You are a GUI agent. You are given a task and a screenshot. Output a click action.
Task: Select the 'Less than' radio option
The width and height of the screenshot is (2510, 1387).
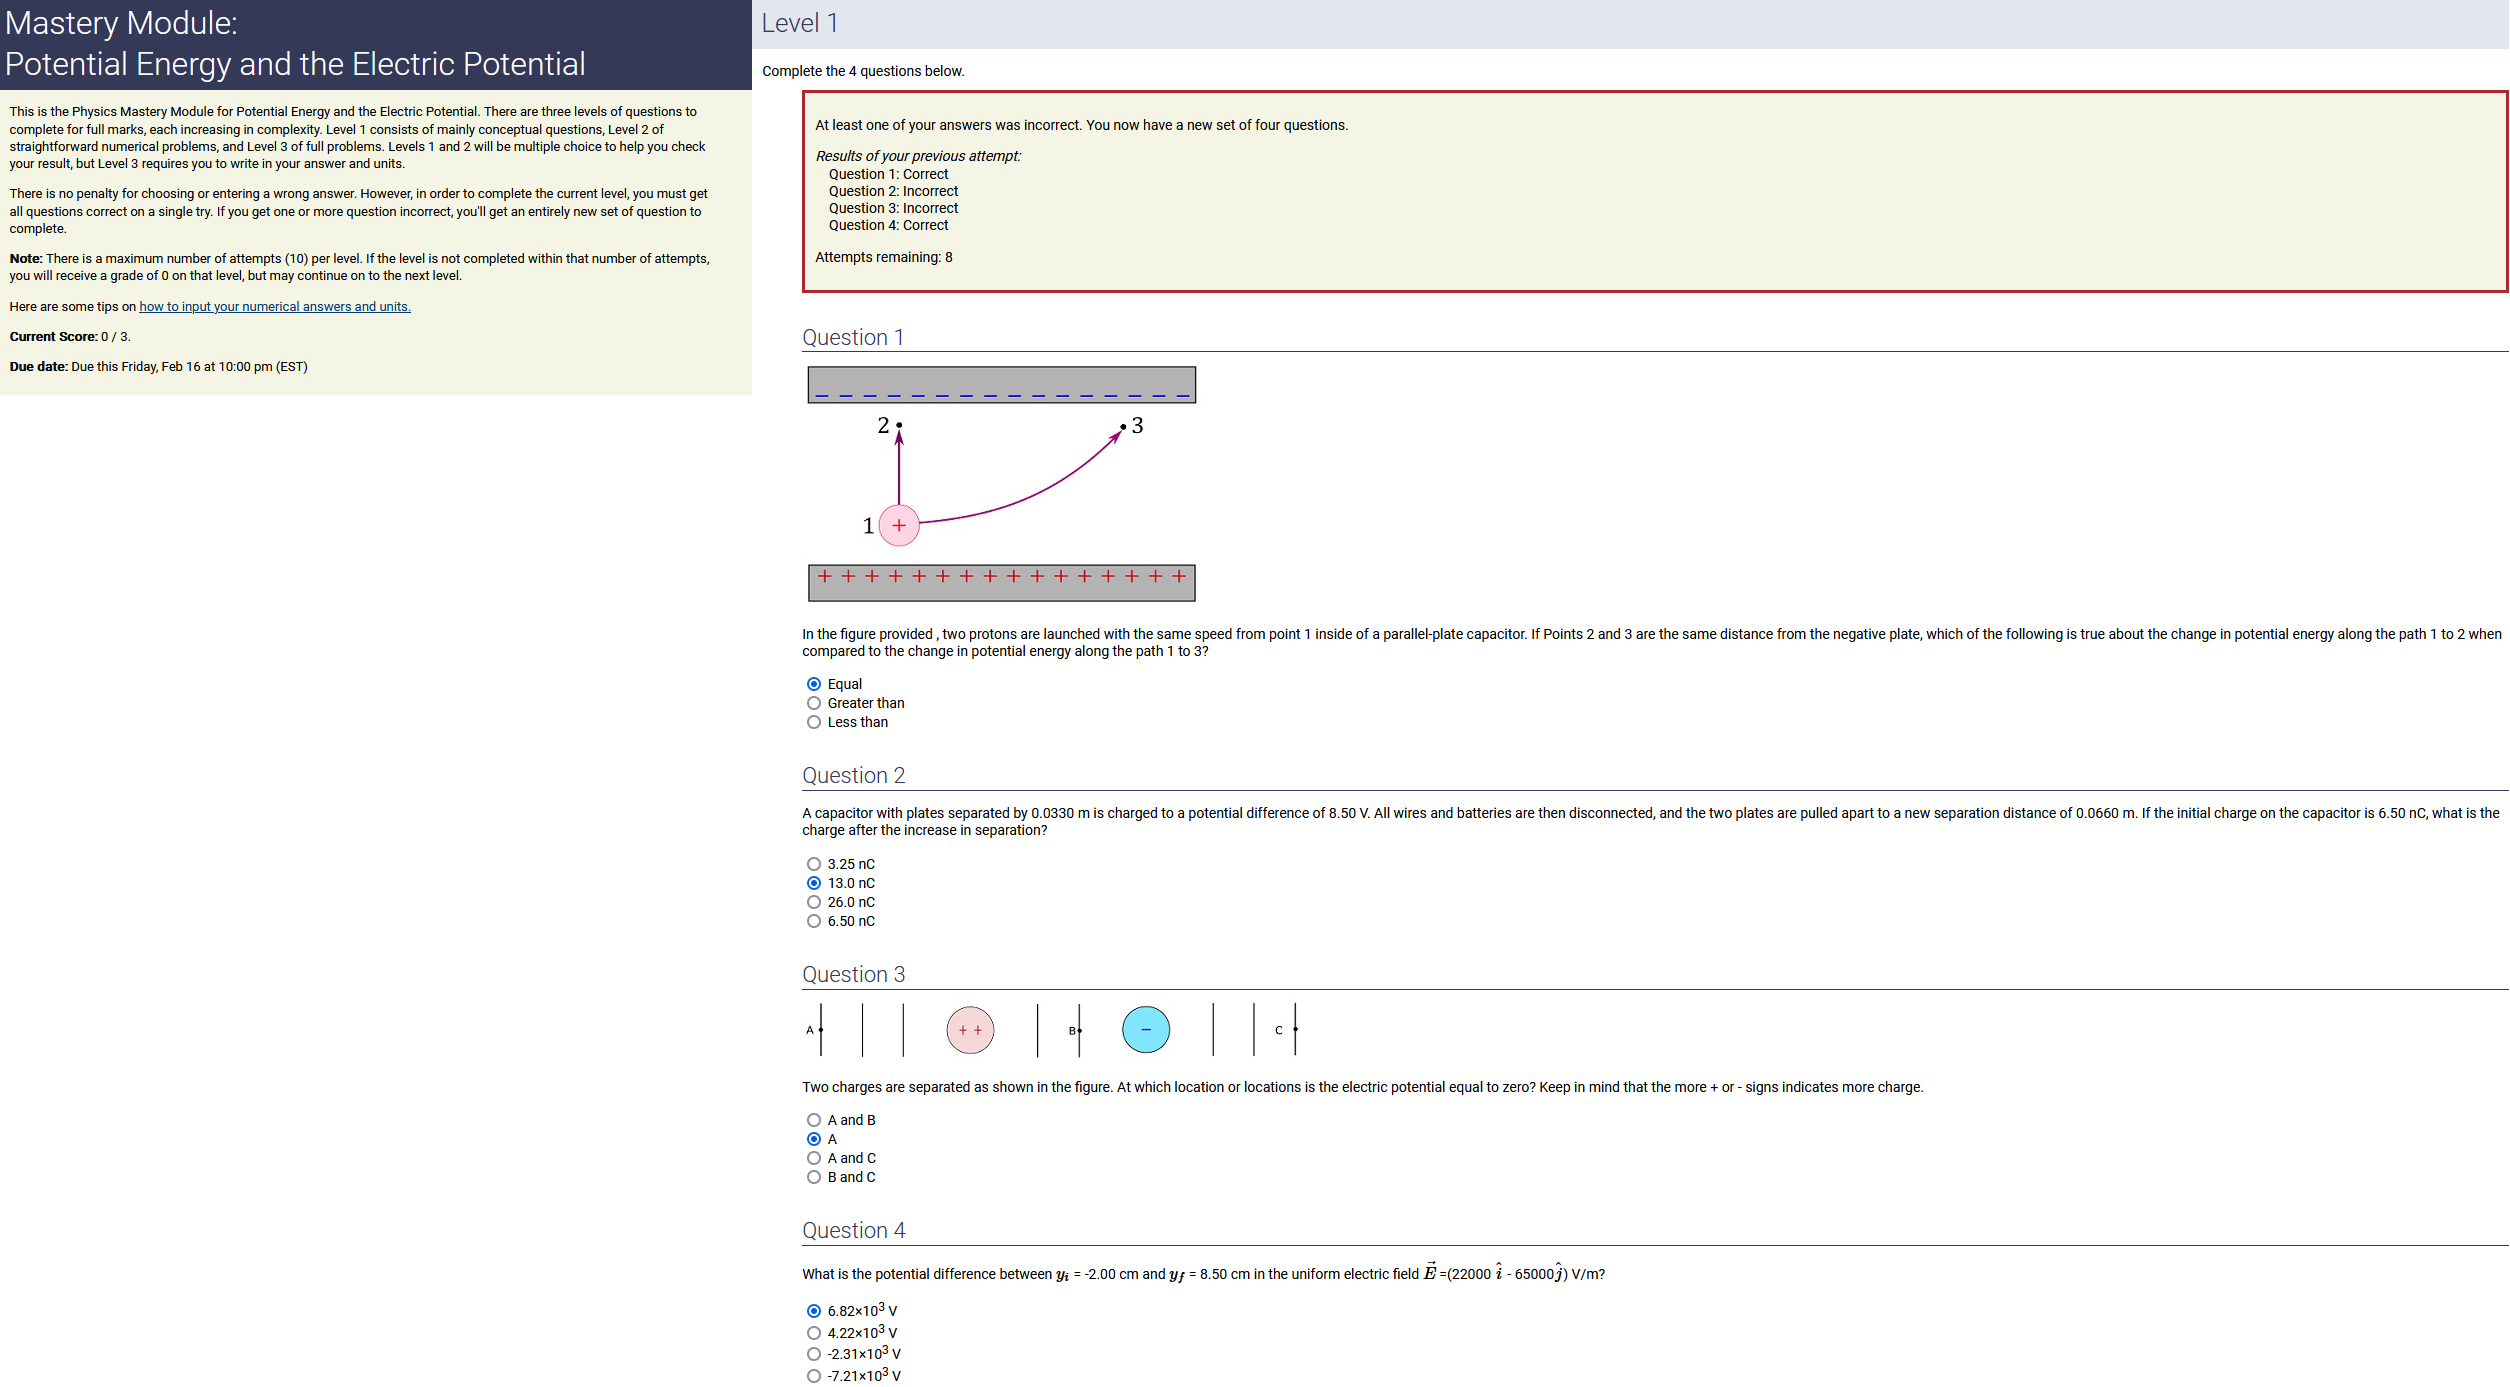pos(813,722)
